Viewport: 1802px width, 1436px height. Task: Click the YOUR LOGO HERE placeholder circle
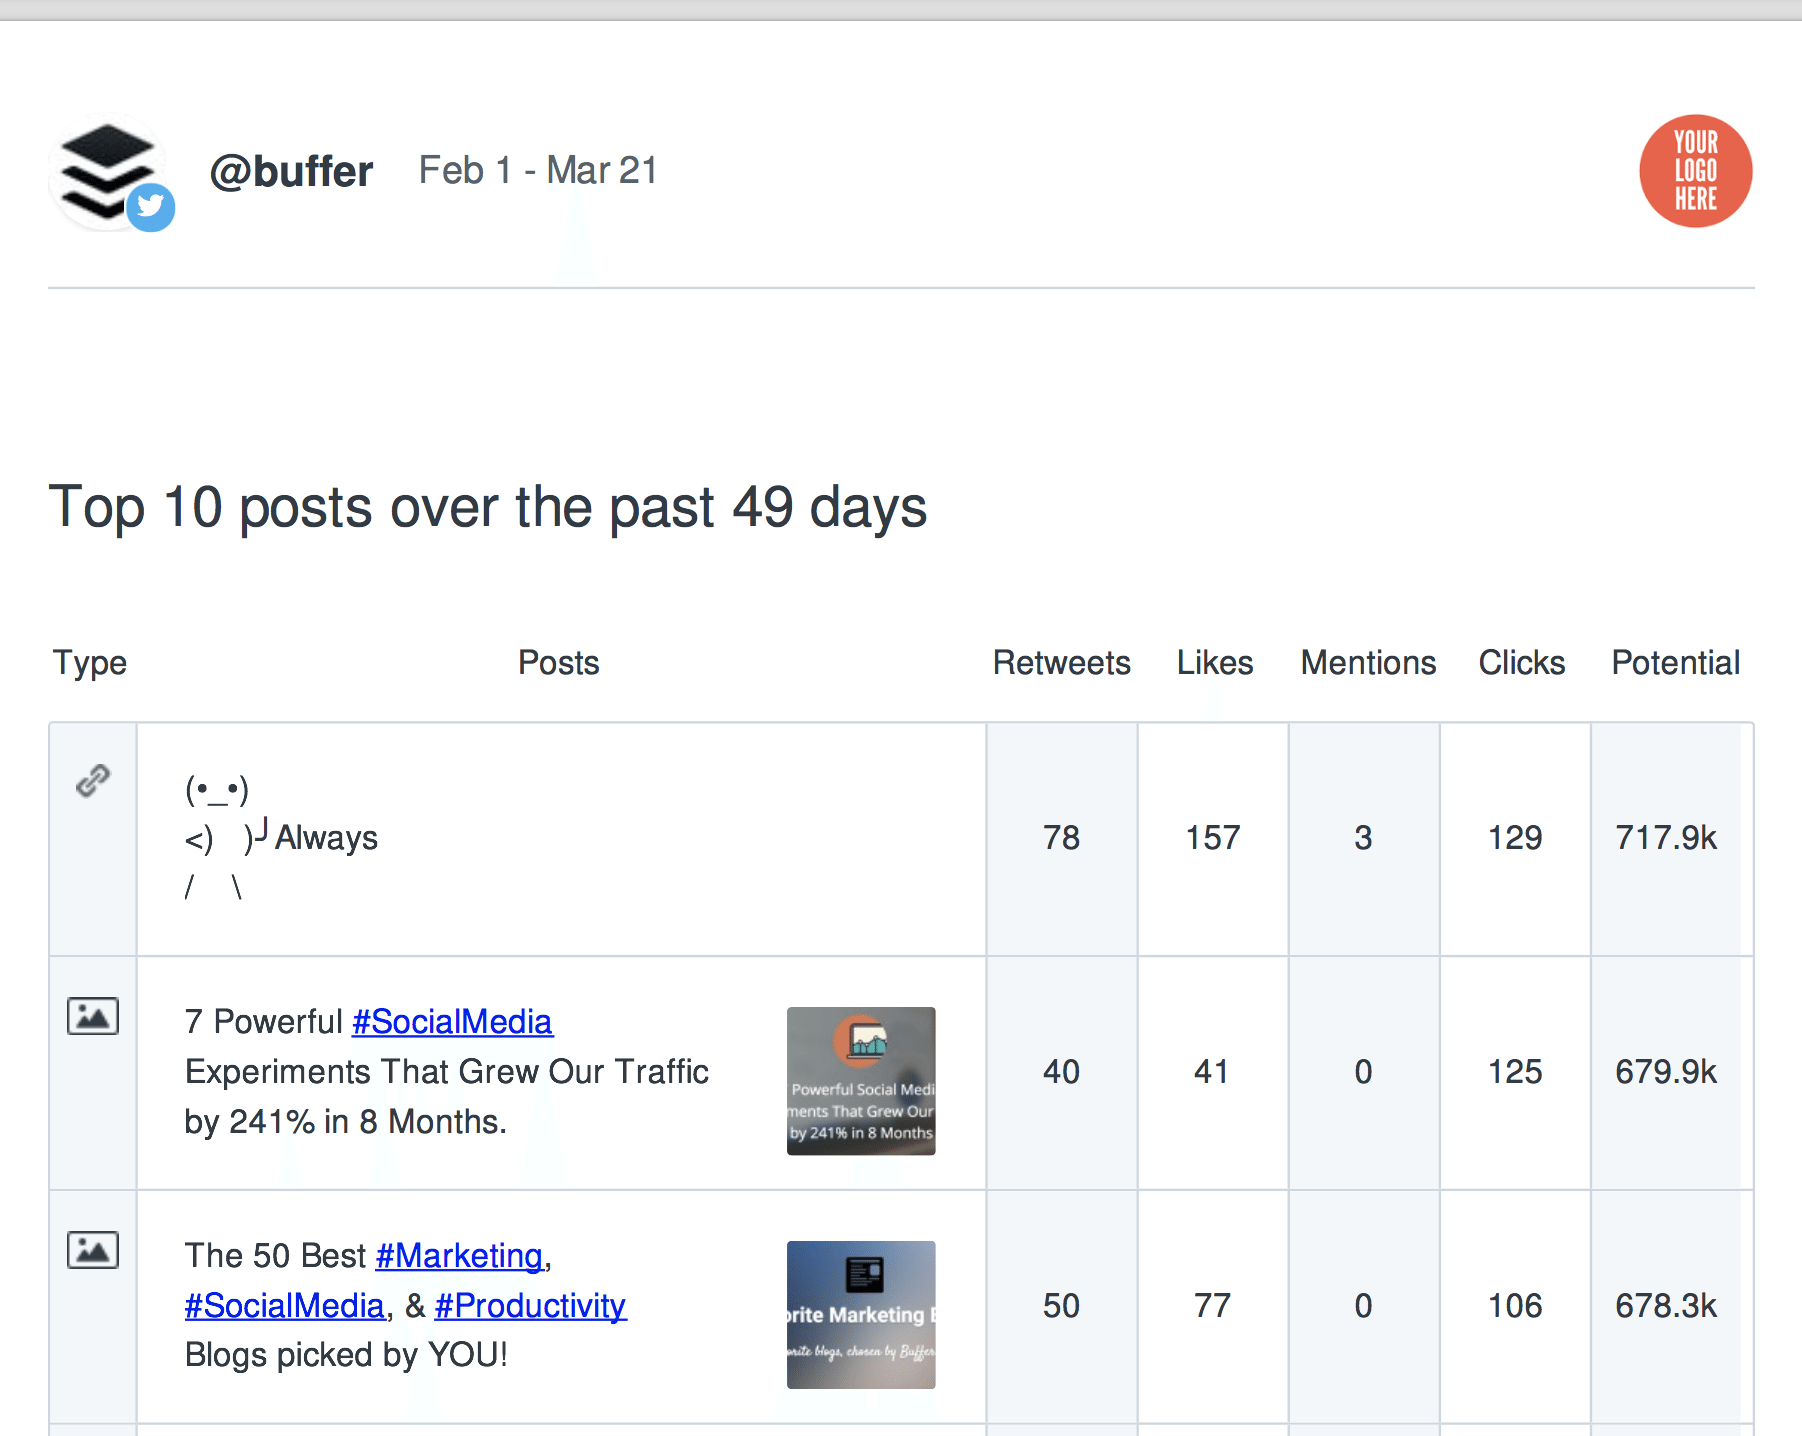tap(1694, 171)
